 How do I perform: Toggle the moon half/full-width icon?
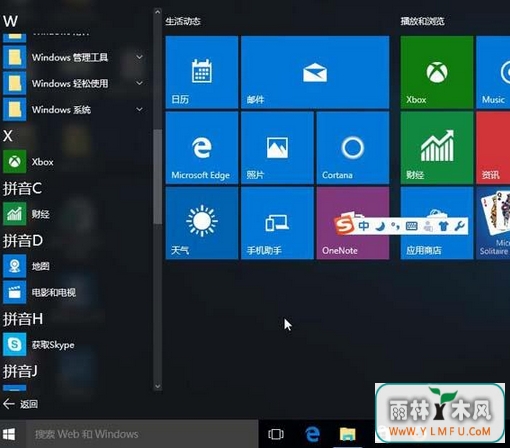380,226
